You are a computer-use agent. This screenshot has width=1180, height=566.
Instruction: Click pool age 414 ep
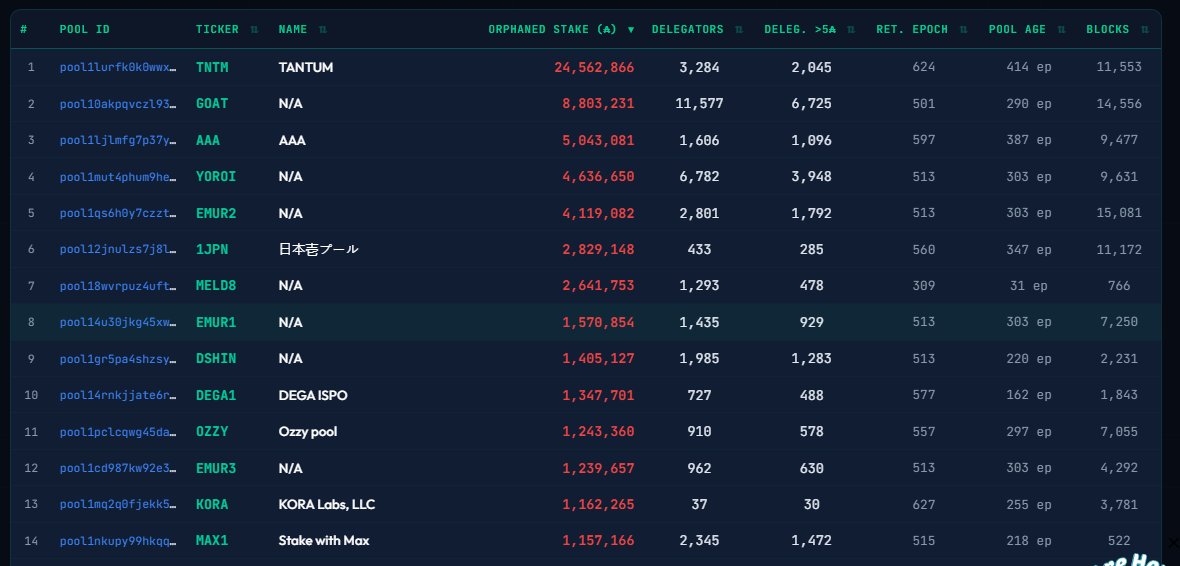(1029, 67)
